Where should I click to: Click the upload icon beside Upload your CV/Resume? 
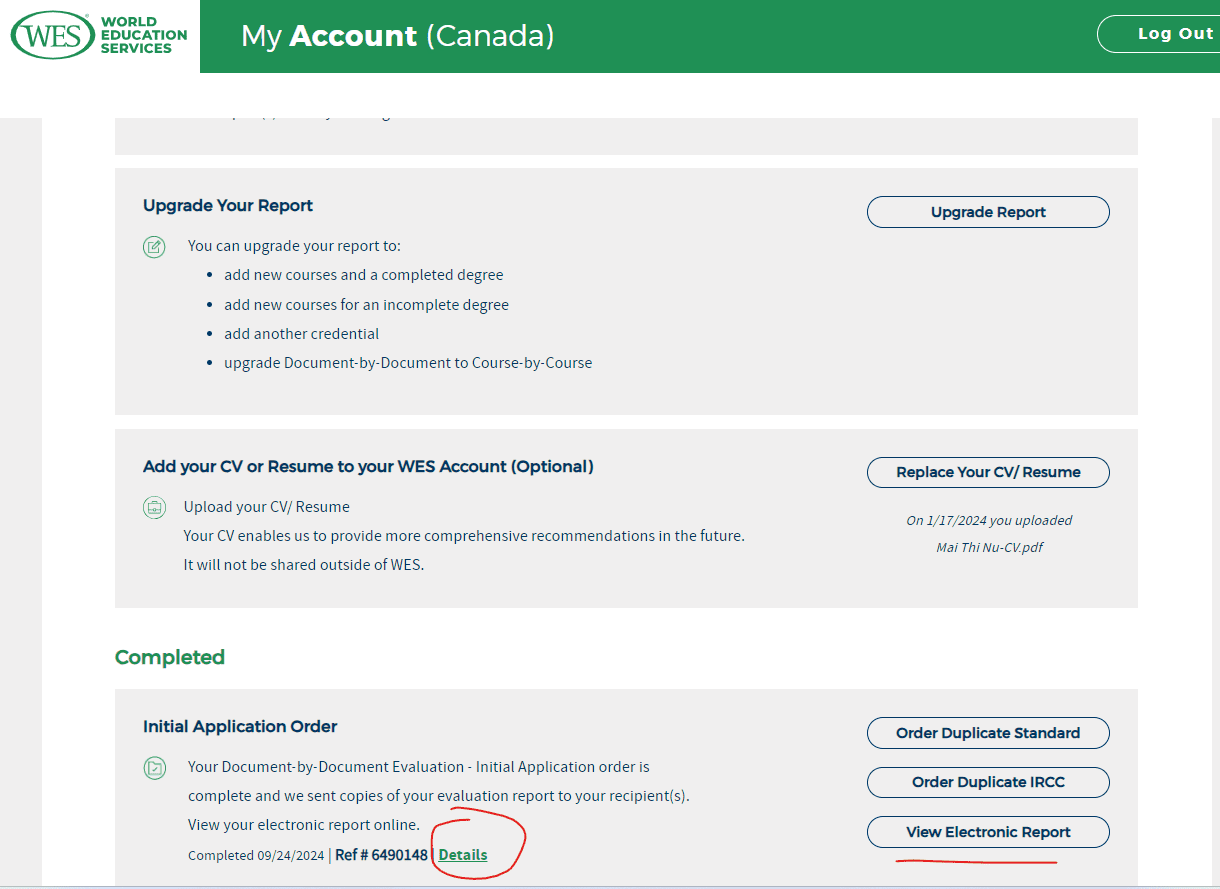click(154, 507)
